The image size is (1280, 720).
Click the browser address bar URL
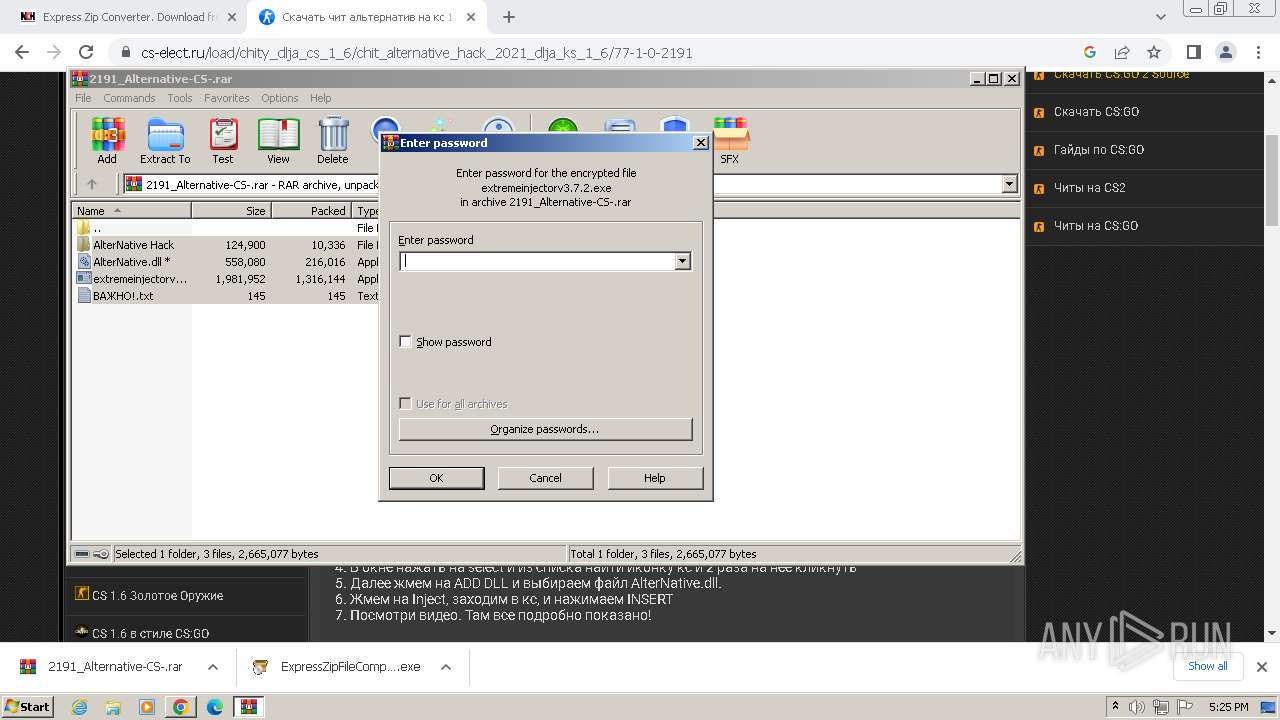pos(416,53)
